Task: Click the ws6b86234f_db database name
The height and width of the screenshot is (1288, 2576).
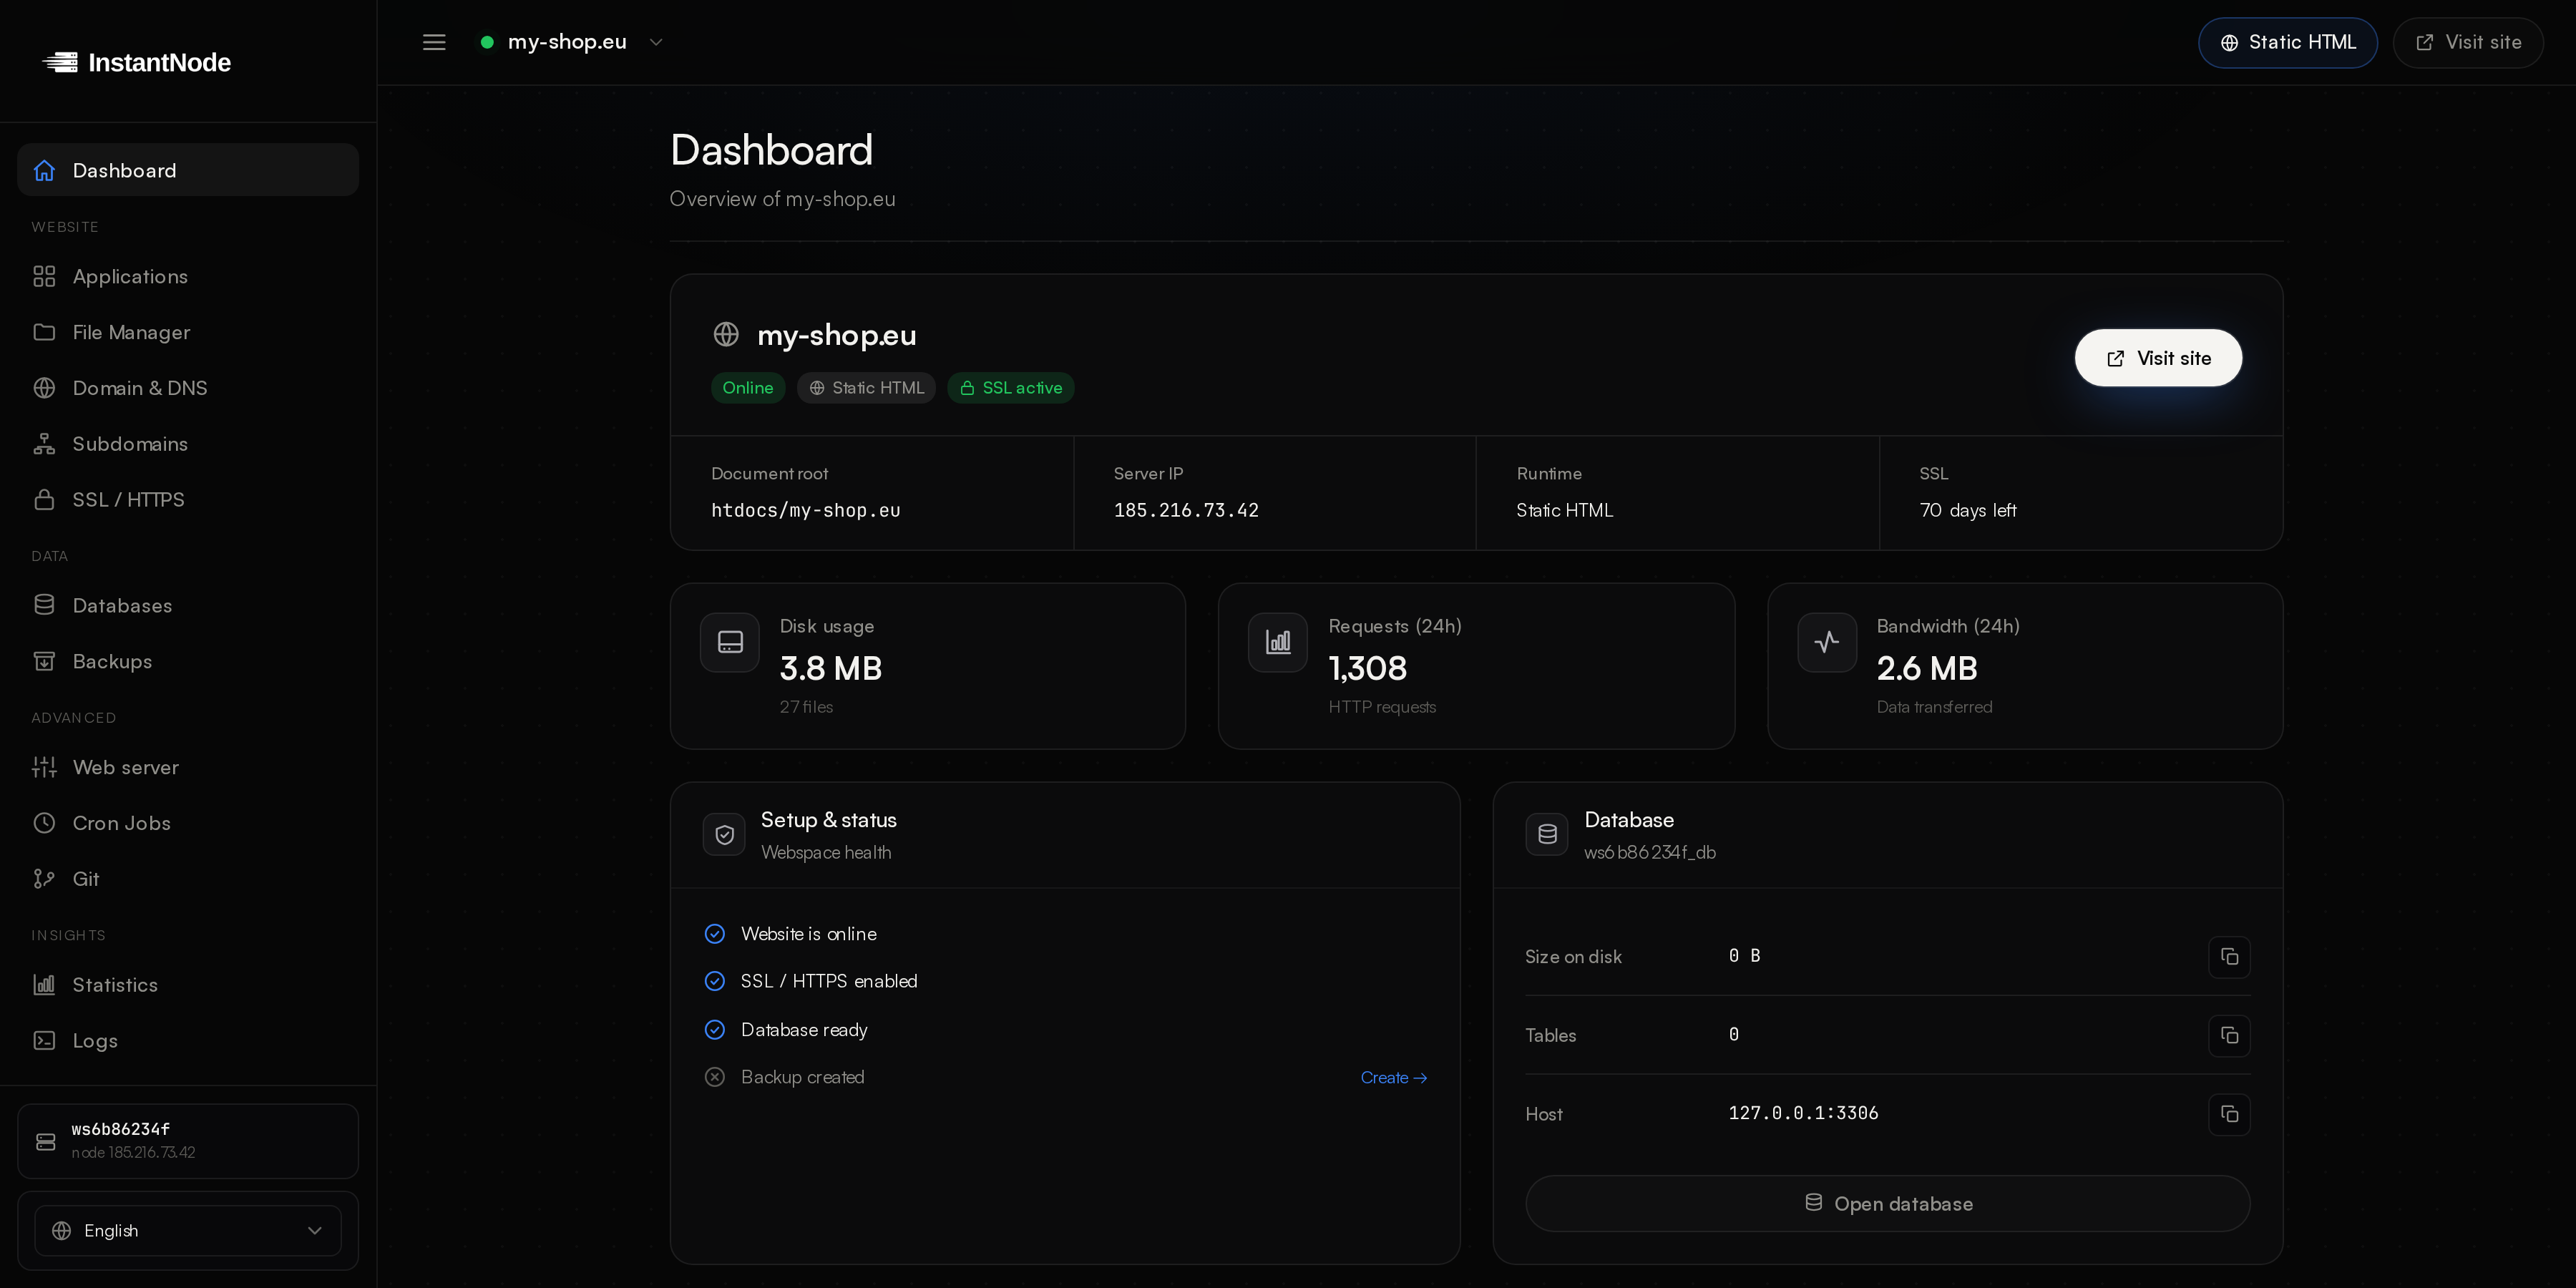Action: 1650,852
